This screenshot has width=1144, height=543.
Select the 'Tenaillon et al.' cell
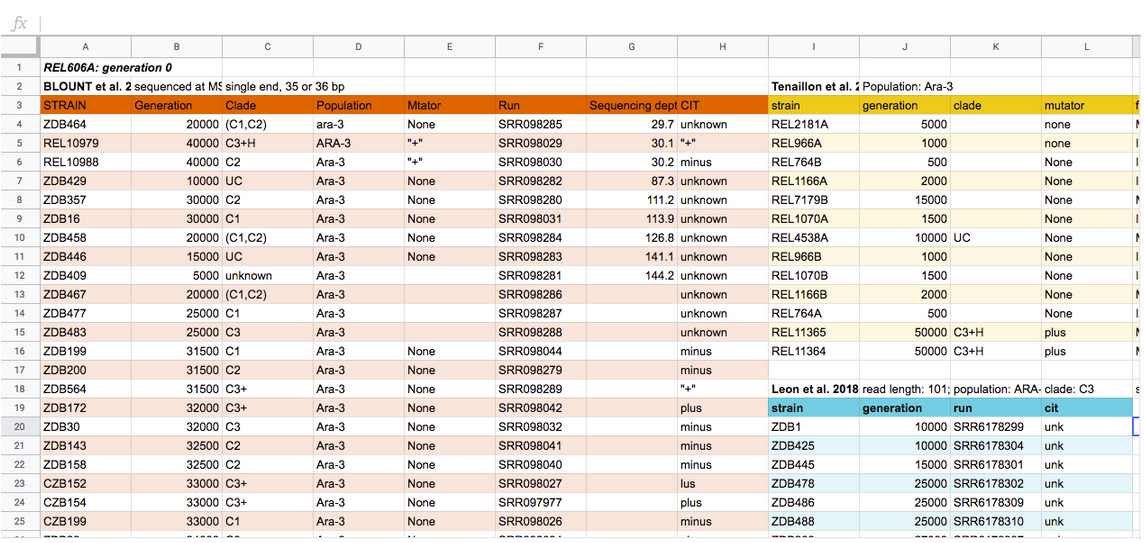tap(813, 87)
